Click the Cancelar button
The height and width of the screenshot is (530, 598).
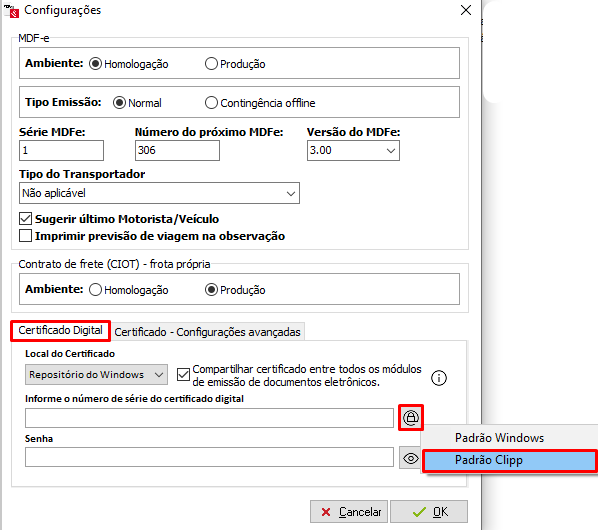[349, 511]
